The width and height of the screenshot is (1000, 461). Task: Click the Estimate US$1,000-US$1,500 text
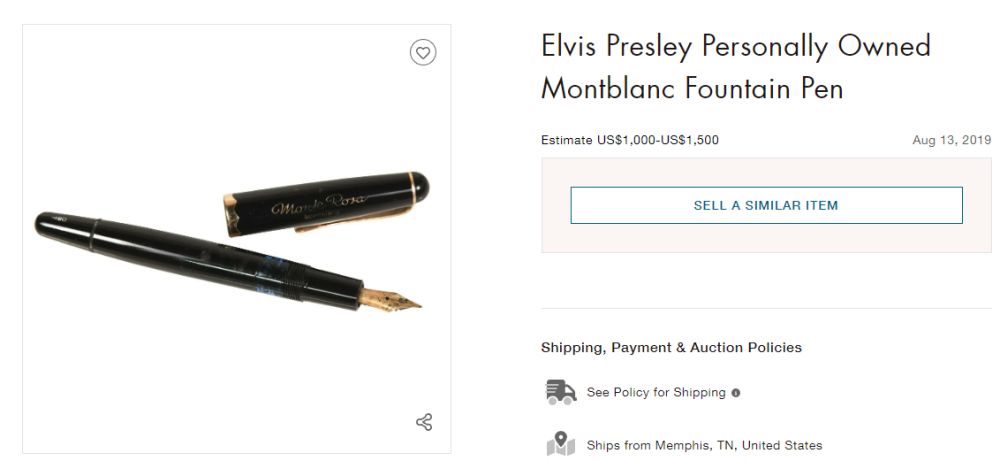pos(629,140)
